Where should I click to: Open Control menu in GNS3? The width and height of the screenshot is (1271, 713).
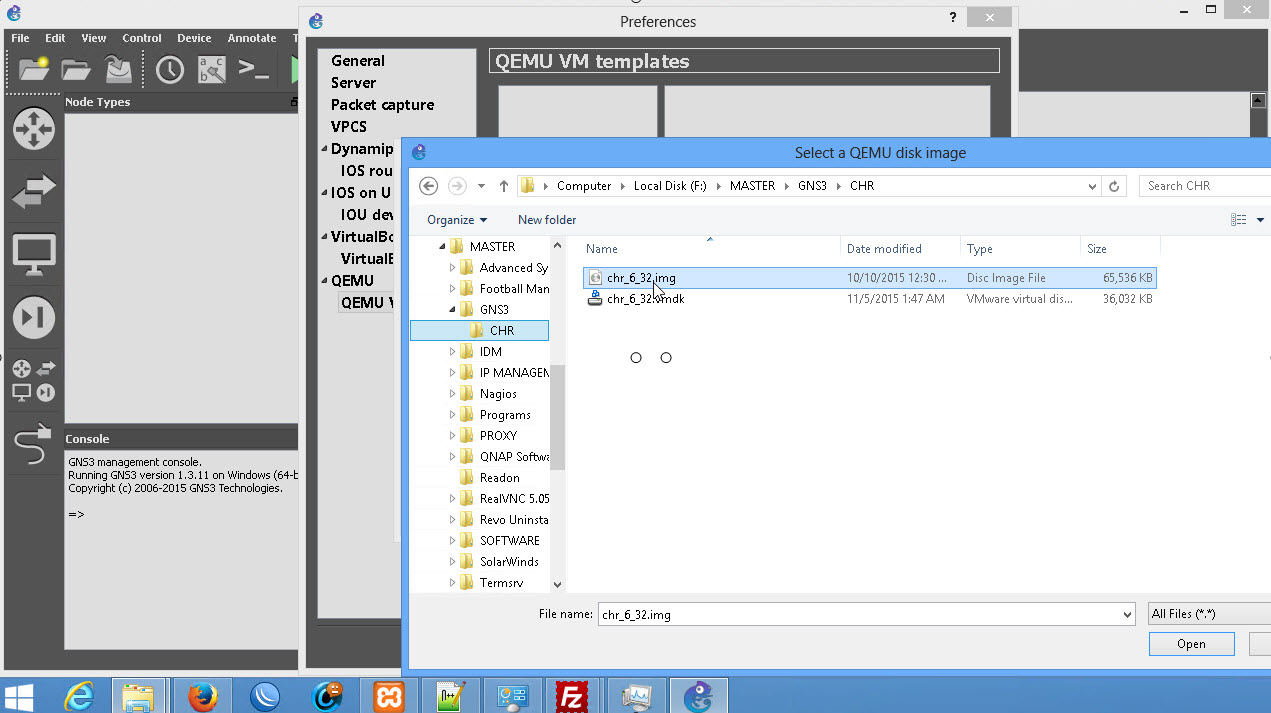point(142,38)
